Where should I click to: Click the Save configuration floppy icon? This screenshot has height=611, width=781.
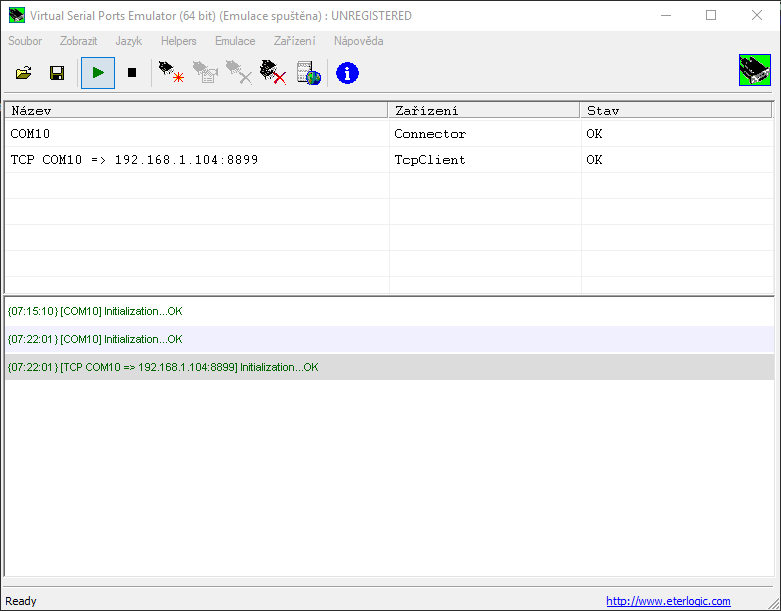(57, 73)
